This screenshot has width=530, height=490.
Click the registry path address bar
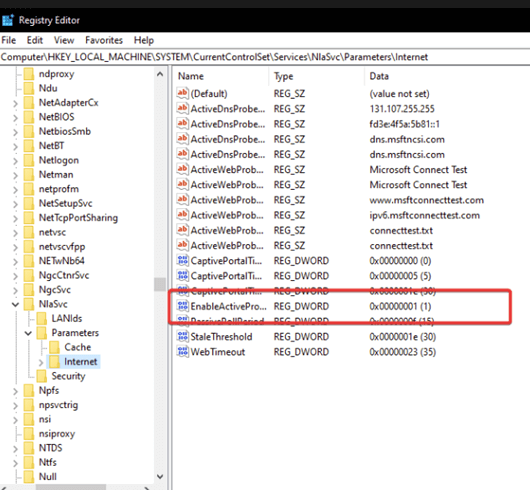[x=265, y=57]
